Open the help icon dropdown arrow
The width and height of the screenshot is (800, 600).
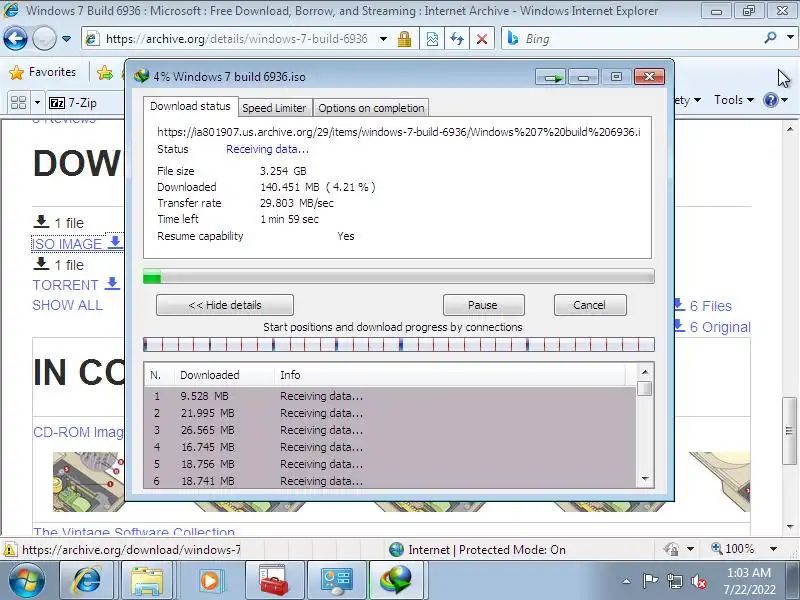click(785, 100)
